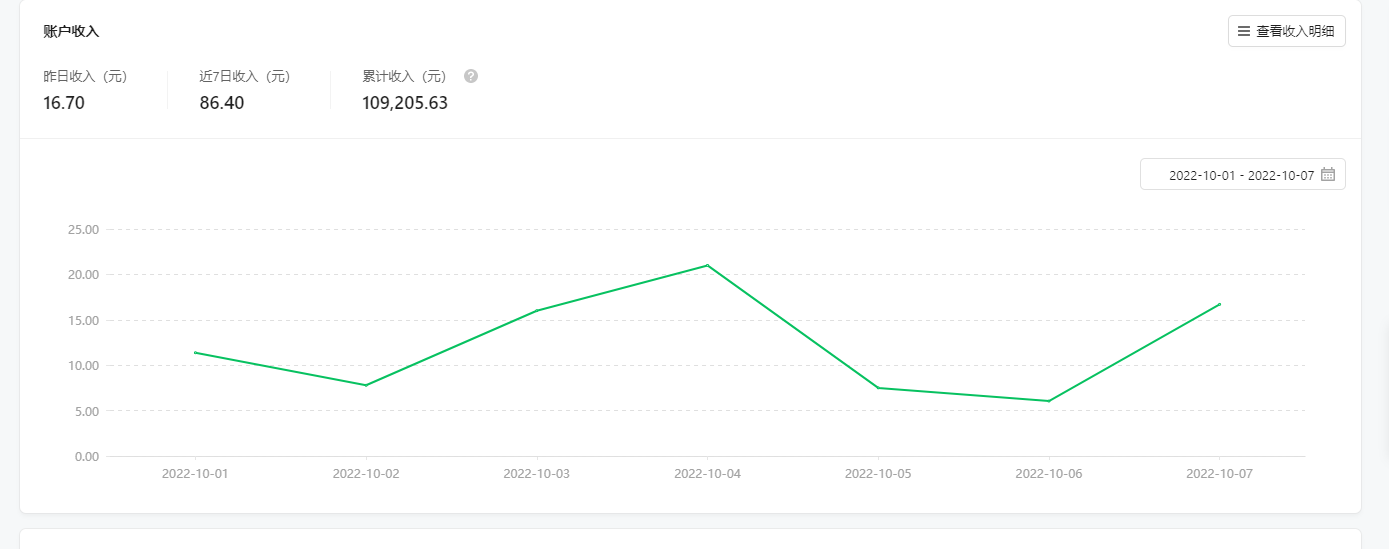
Task: Click the 2022-10-07 x-axis label
Action: click(x=1219, y=474)
